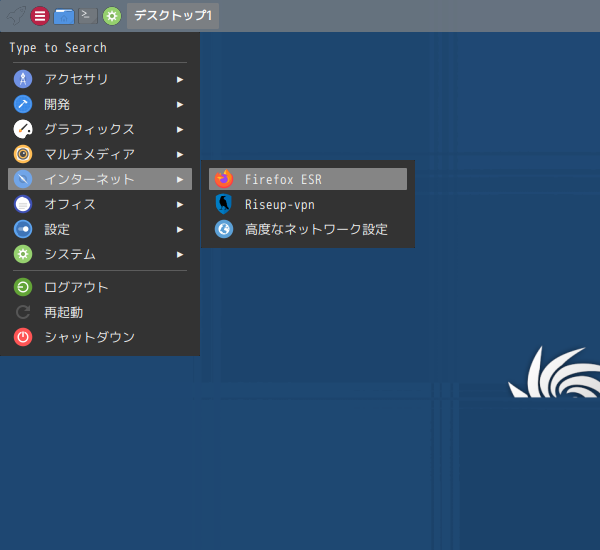Expand the グラフィックス submenu arrow
This screenshot has width=600, height=550.
coord(180,130)
